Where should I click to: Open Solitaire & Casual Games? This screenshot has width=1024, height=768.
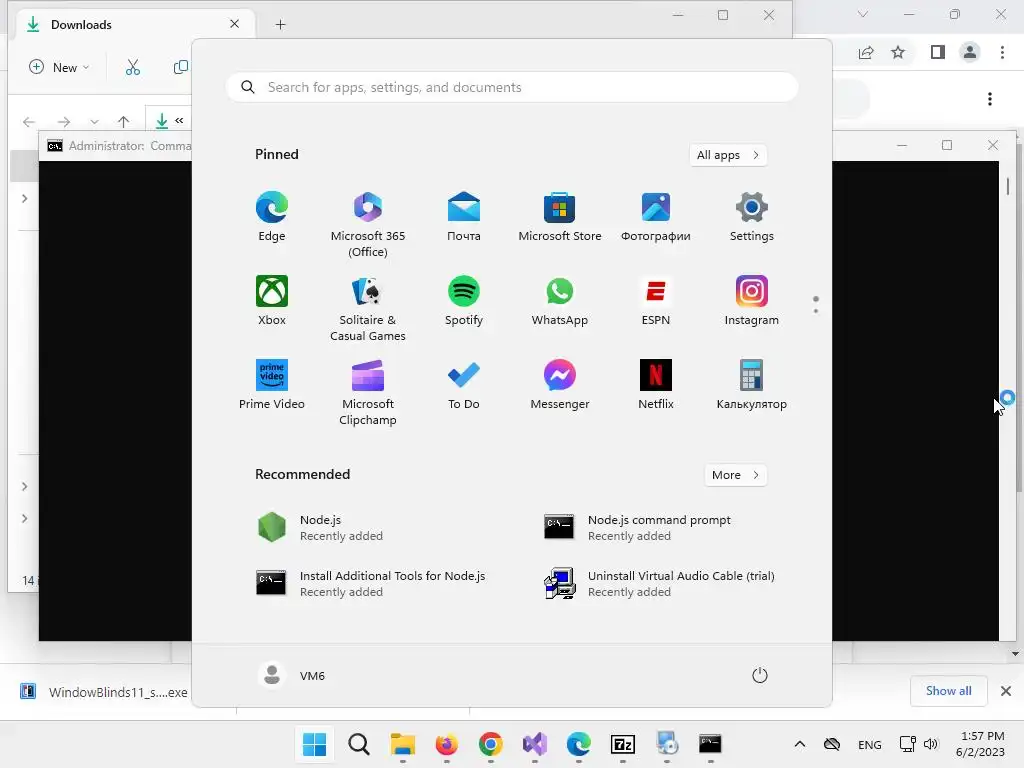pyautogui.click(x=368, y=309)
